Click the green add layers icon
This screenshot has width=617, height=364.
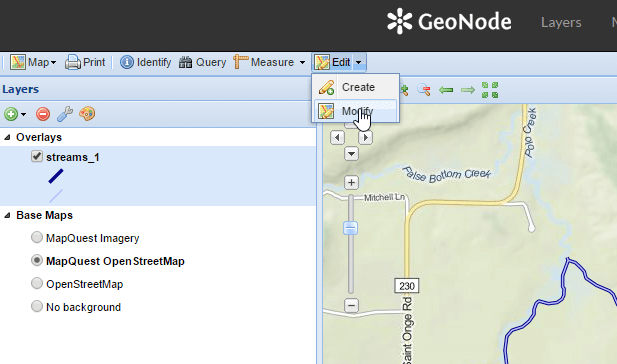11,114
